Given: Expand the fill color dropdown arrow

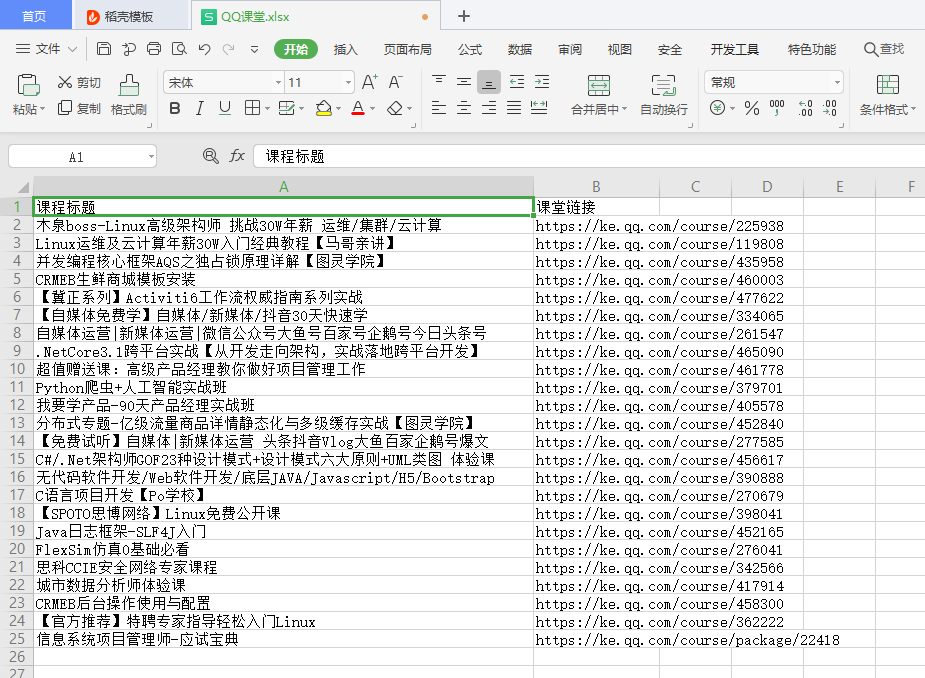Looking at the screenshot, I should (x=338, y=109).
